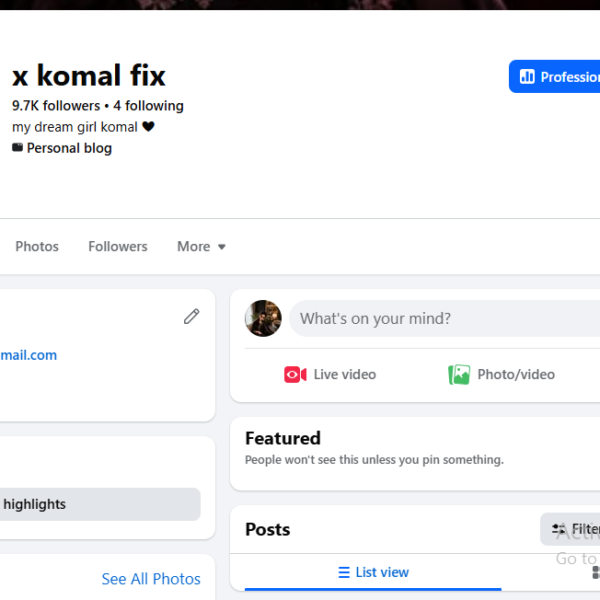Click the bio text "my dream girl komal"

pyautogui.click(x=75, y=127)
